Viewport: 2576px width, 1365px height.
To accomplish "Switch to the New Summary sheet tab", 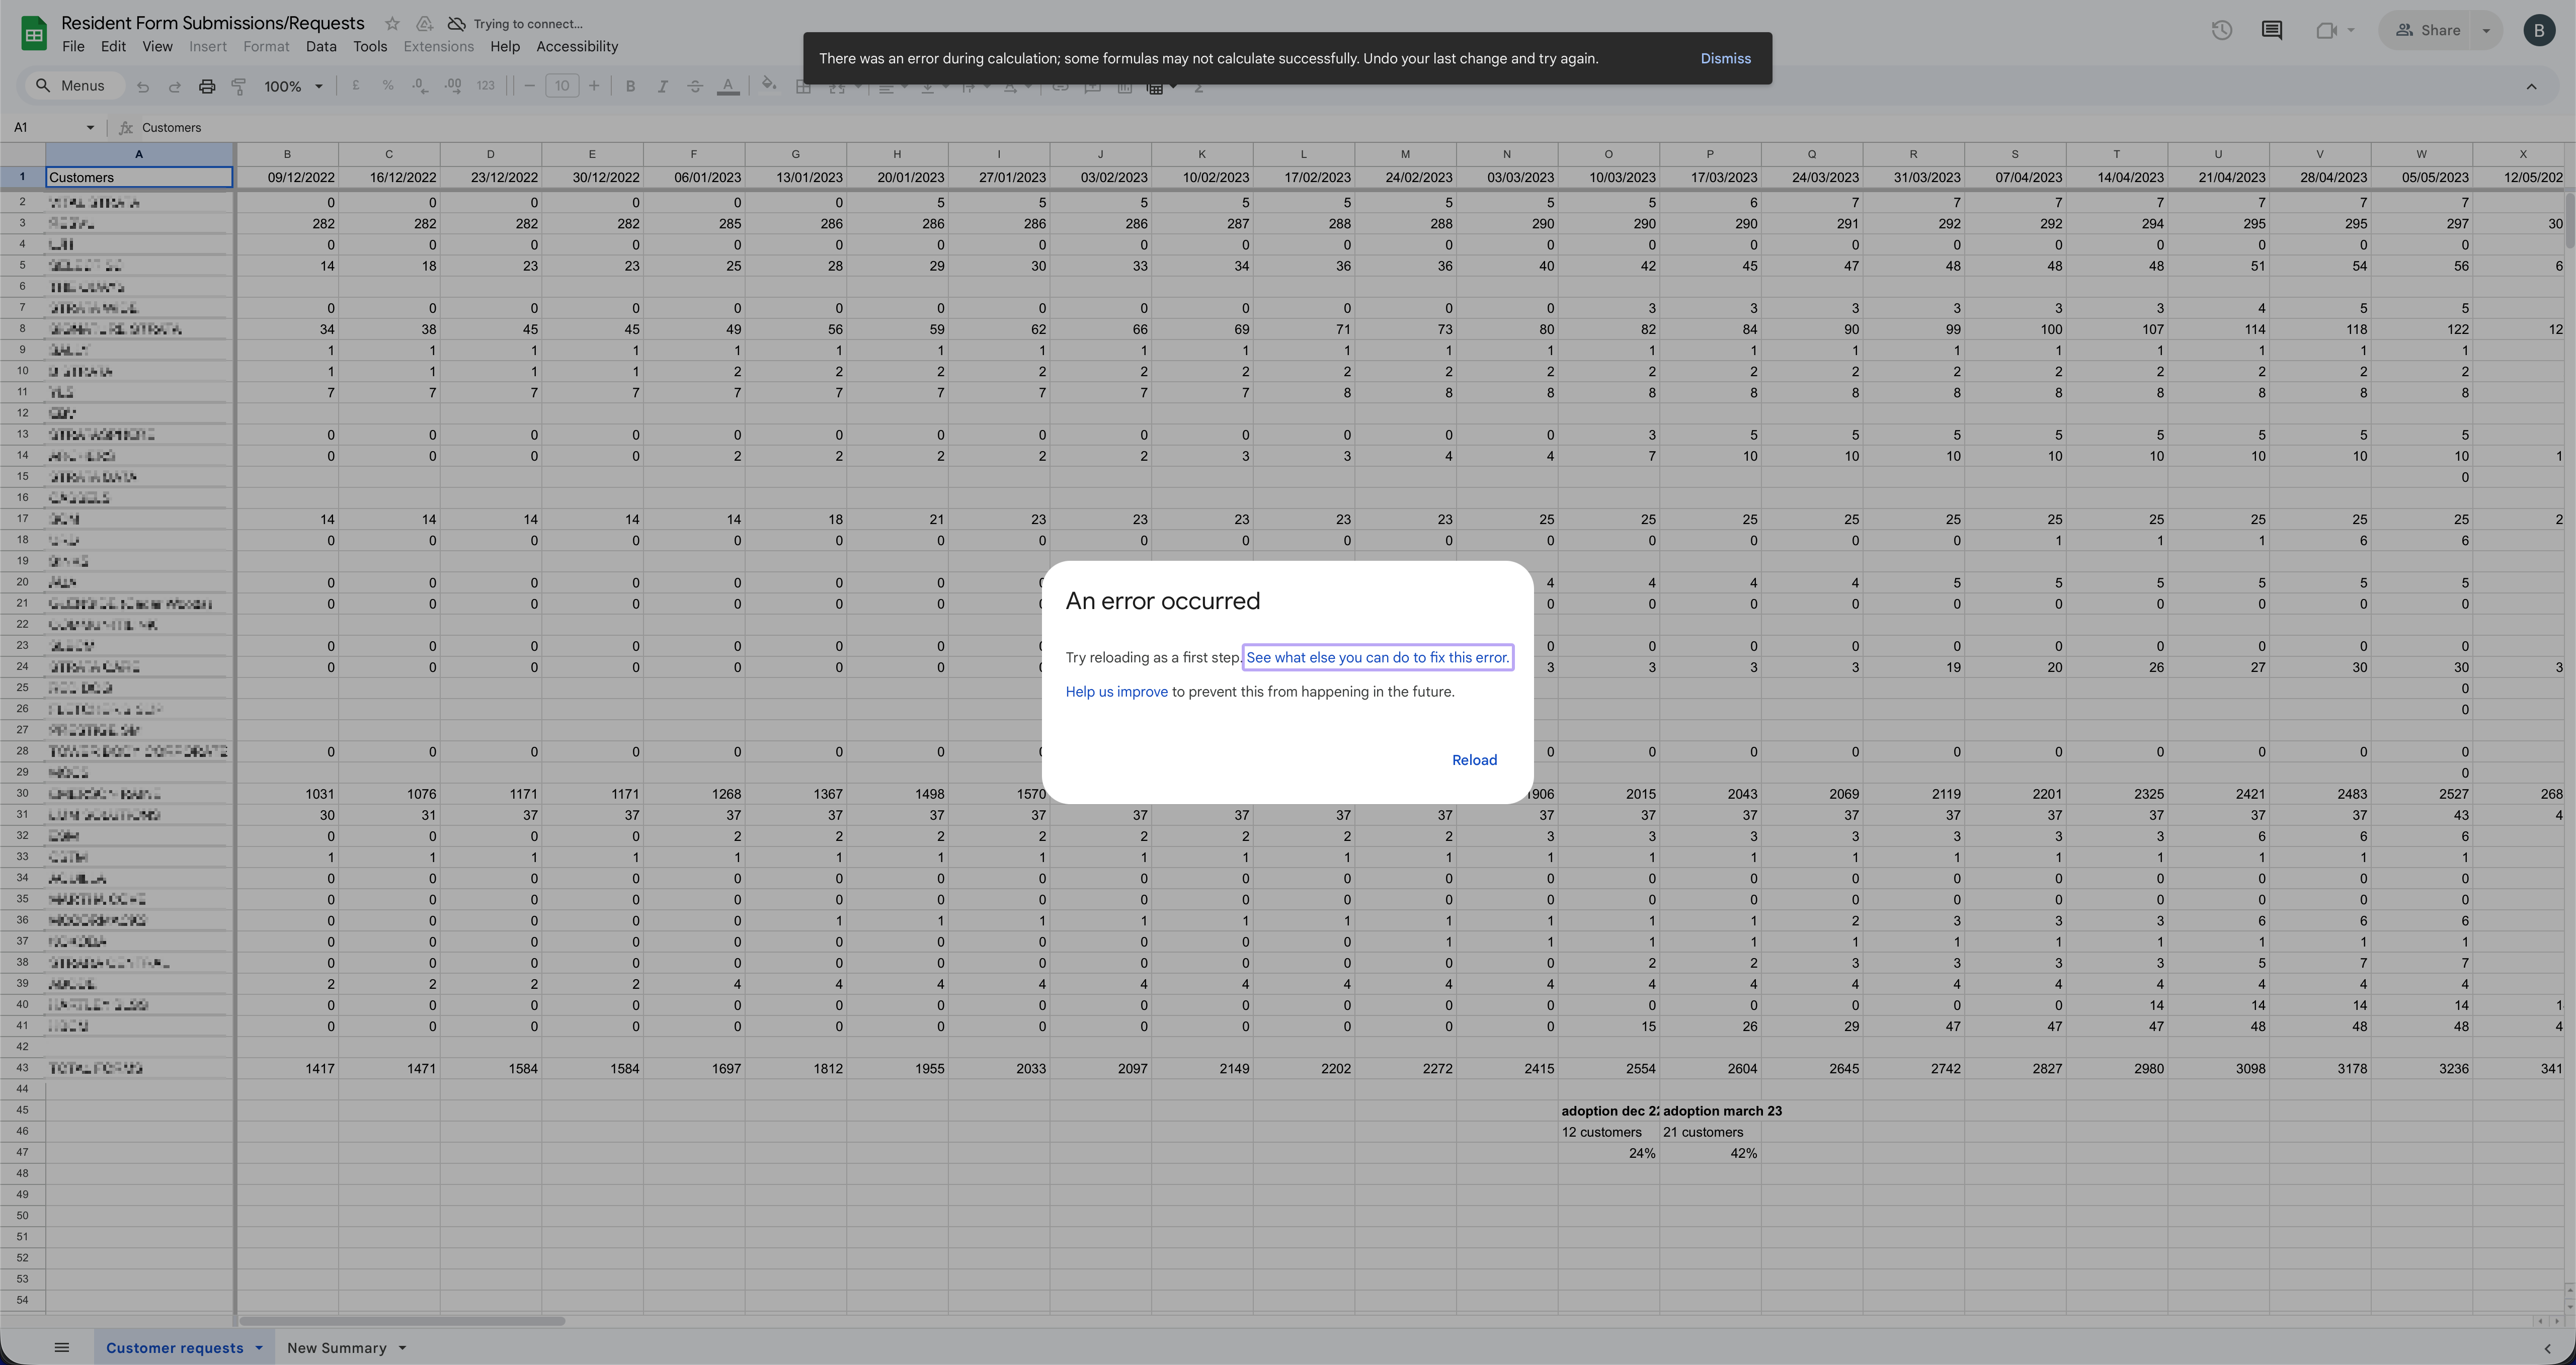I will point(336,1348).
